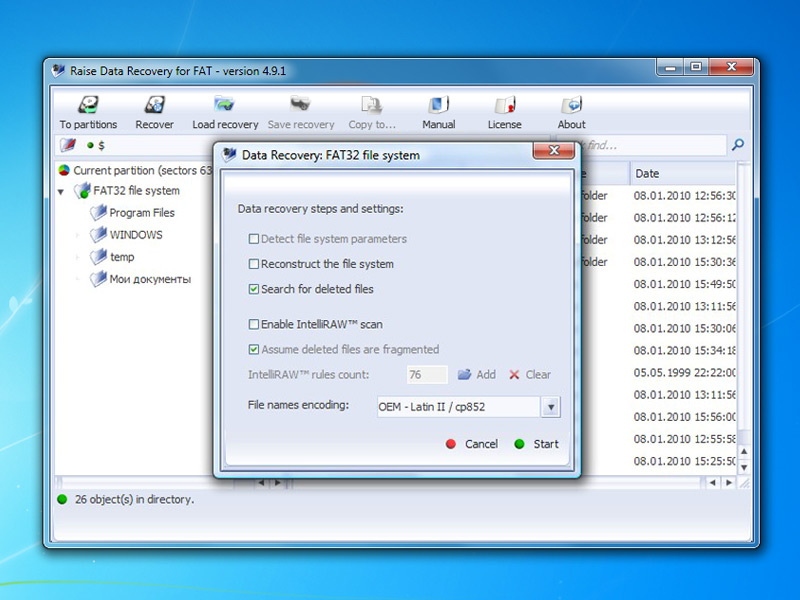Click the file list scroll left arrow
This screenshot has height=600, width=800.
tap(713, 482)
